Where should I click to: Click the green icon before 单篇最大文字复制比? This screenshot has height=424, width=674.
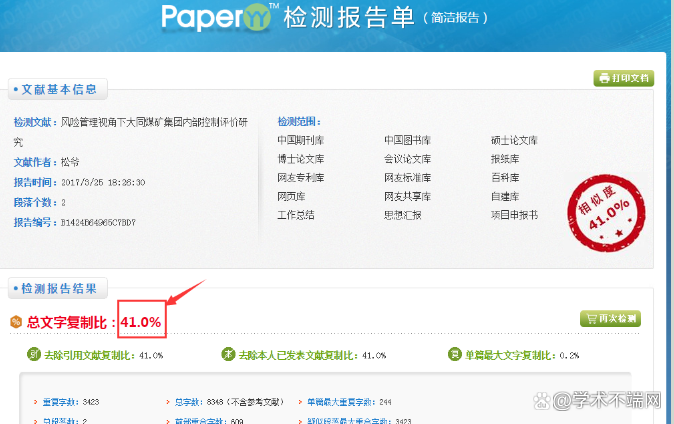454,354
